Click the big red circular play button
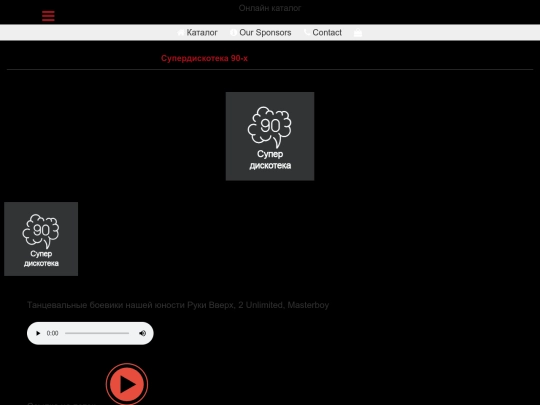Viewport: 540px width, 405px height. [127, 384]
